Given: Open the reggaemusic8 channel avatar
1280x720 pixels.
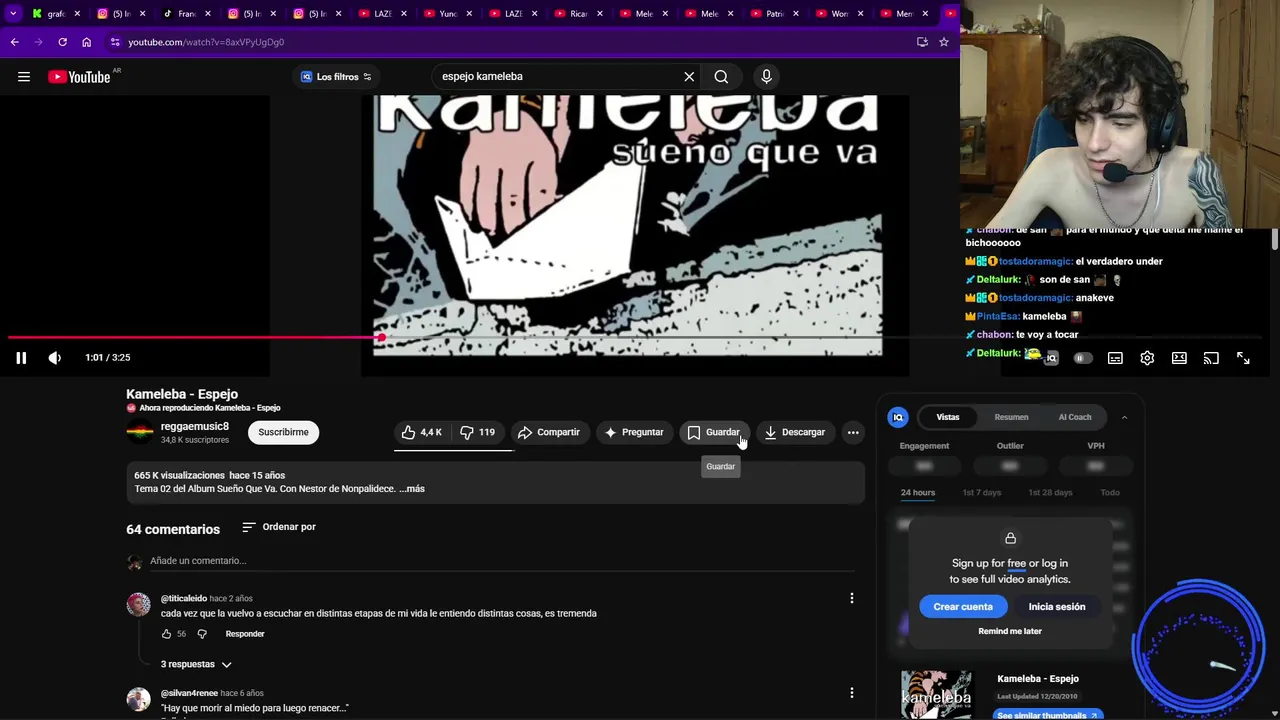Looking at the screenshot, I should [x=139, y=432].
